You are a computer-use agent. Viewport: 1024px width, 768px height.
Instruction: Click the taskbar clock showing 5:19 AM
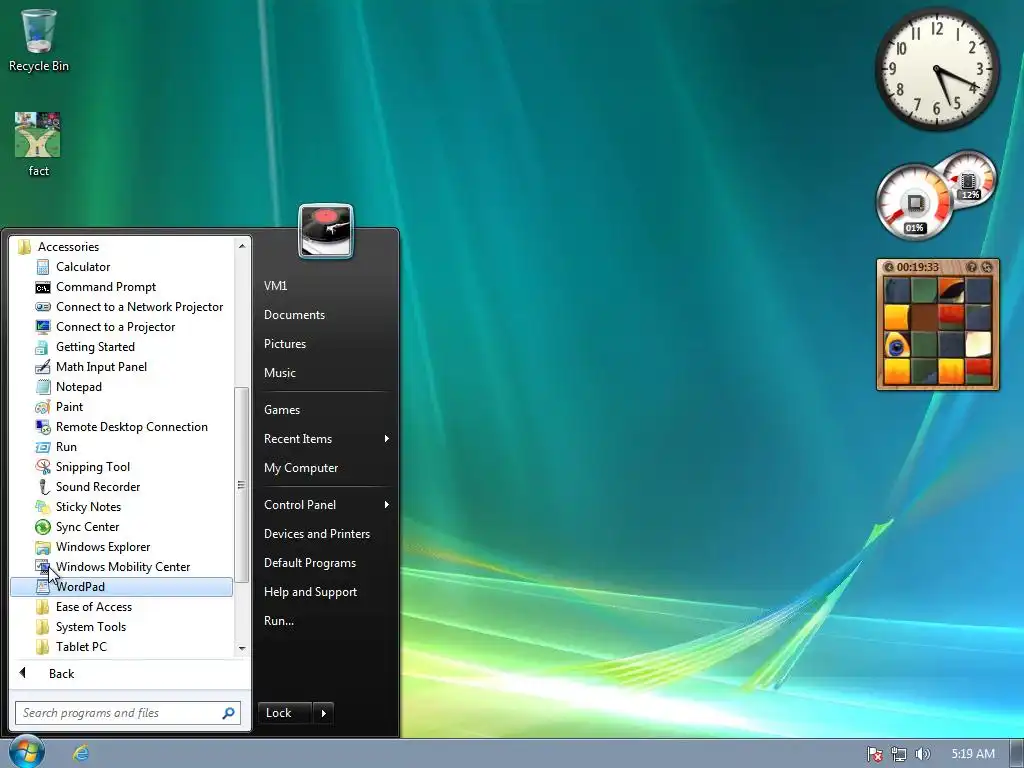point(973,754)
